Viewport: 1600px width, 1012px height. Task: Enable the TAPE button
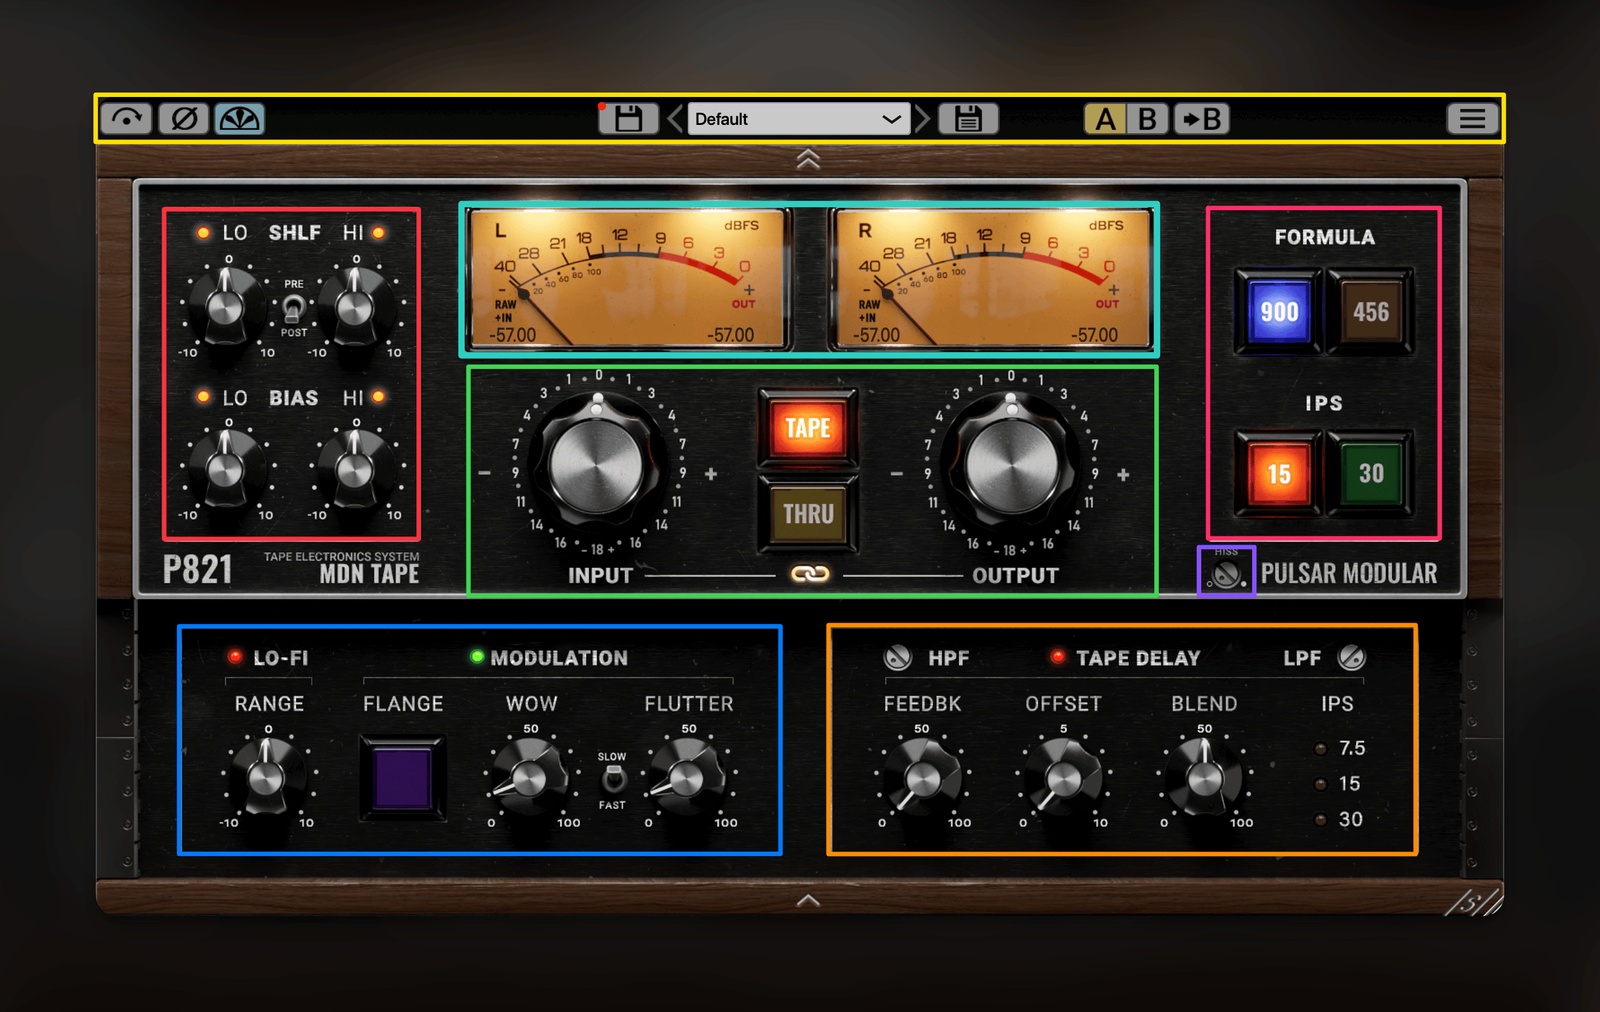[x=808, y=429]
